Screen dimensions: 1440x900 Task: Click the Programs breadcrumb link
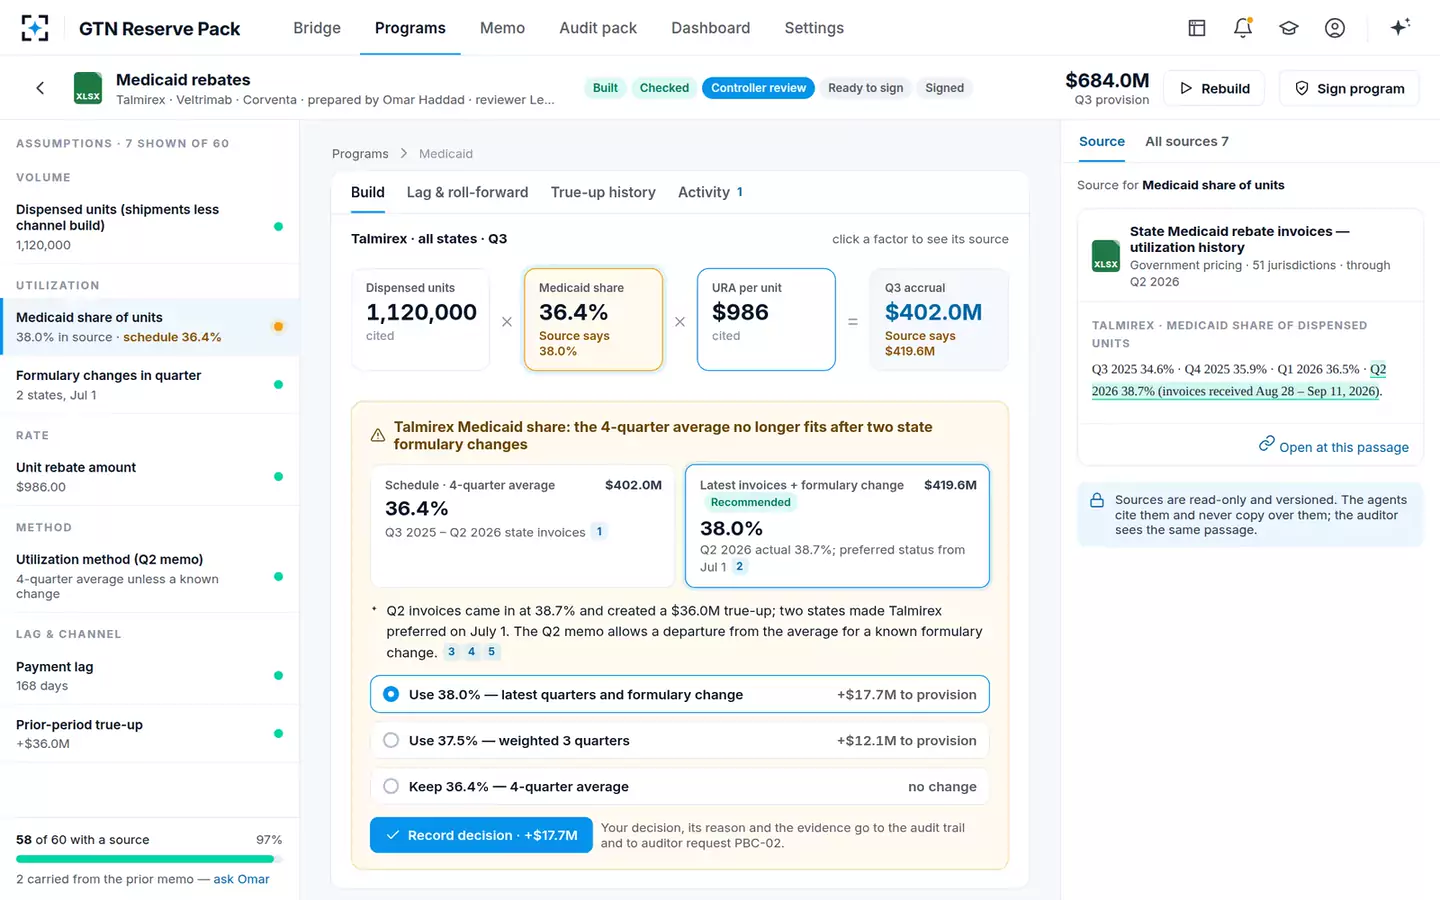[360, 154]
